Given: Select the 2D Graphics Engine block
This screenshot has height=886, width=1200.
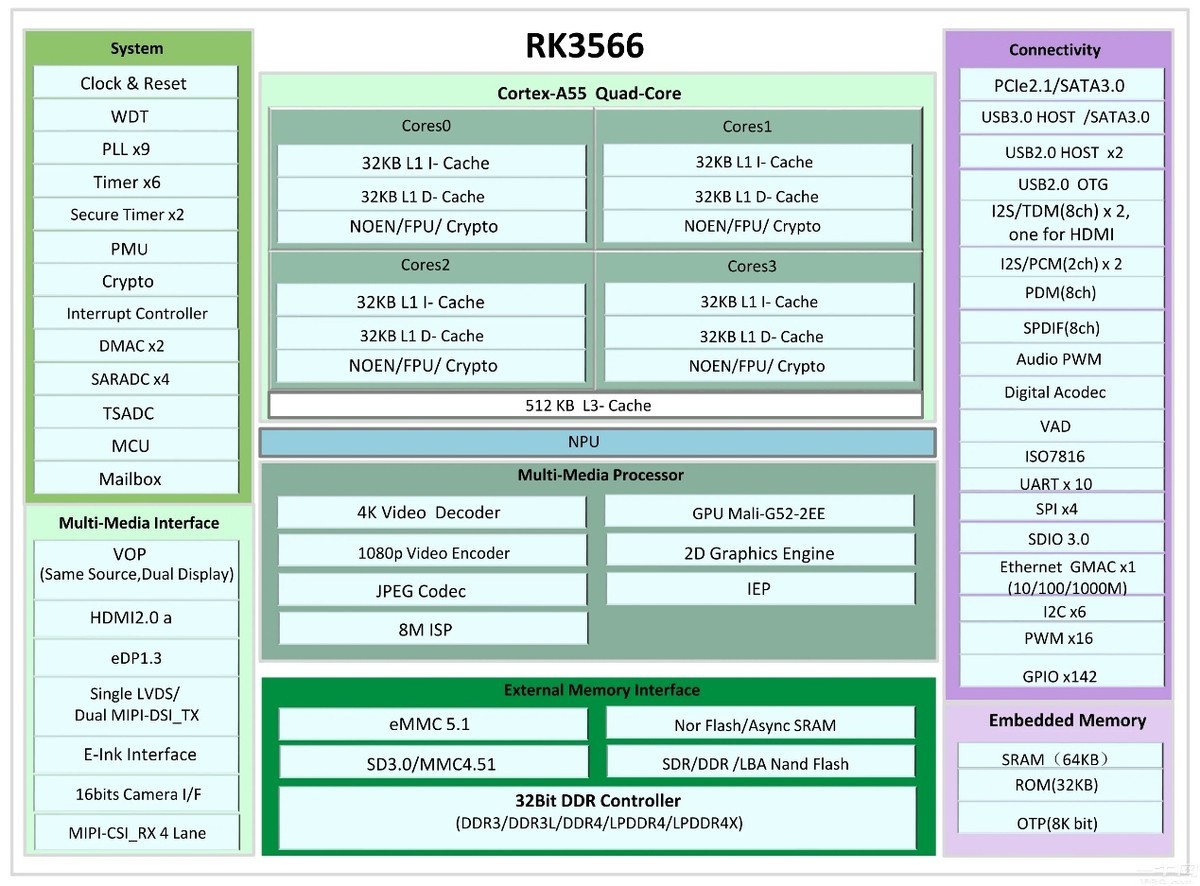Looking at the screenshot, I should (759, 552).
